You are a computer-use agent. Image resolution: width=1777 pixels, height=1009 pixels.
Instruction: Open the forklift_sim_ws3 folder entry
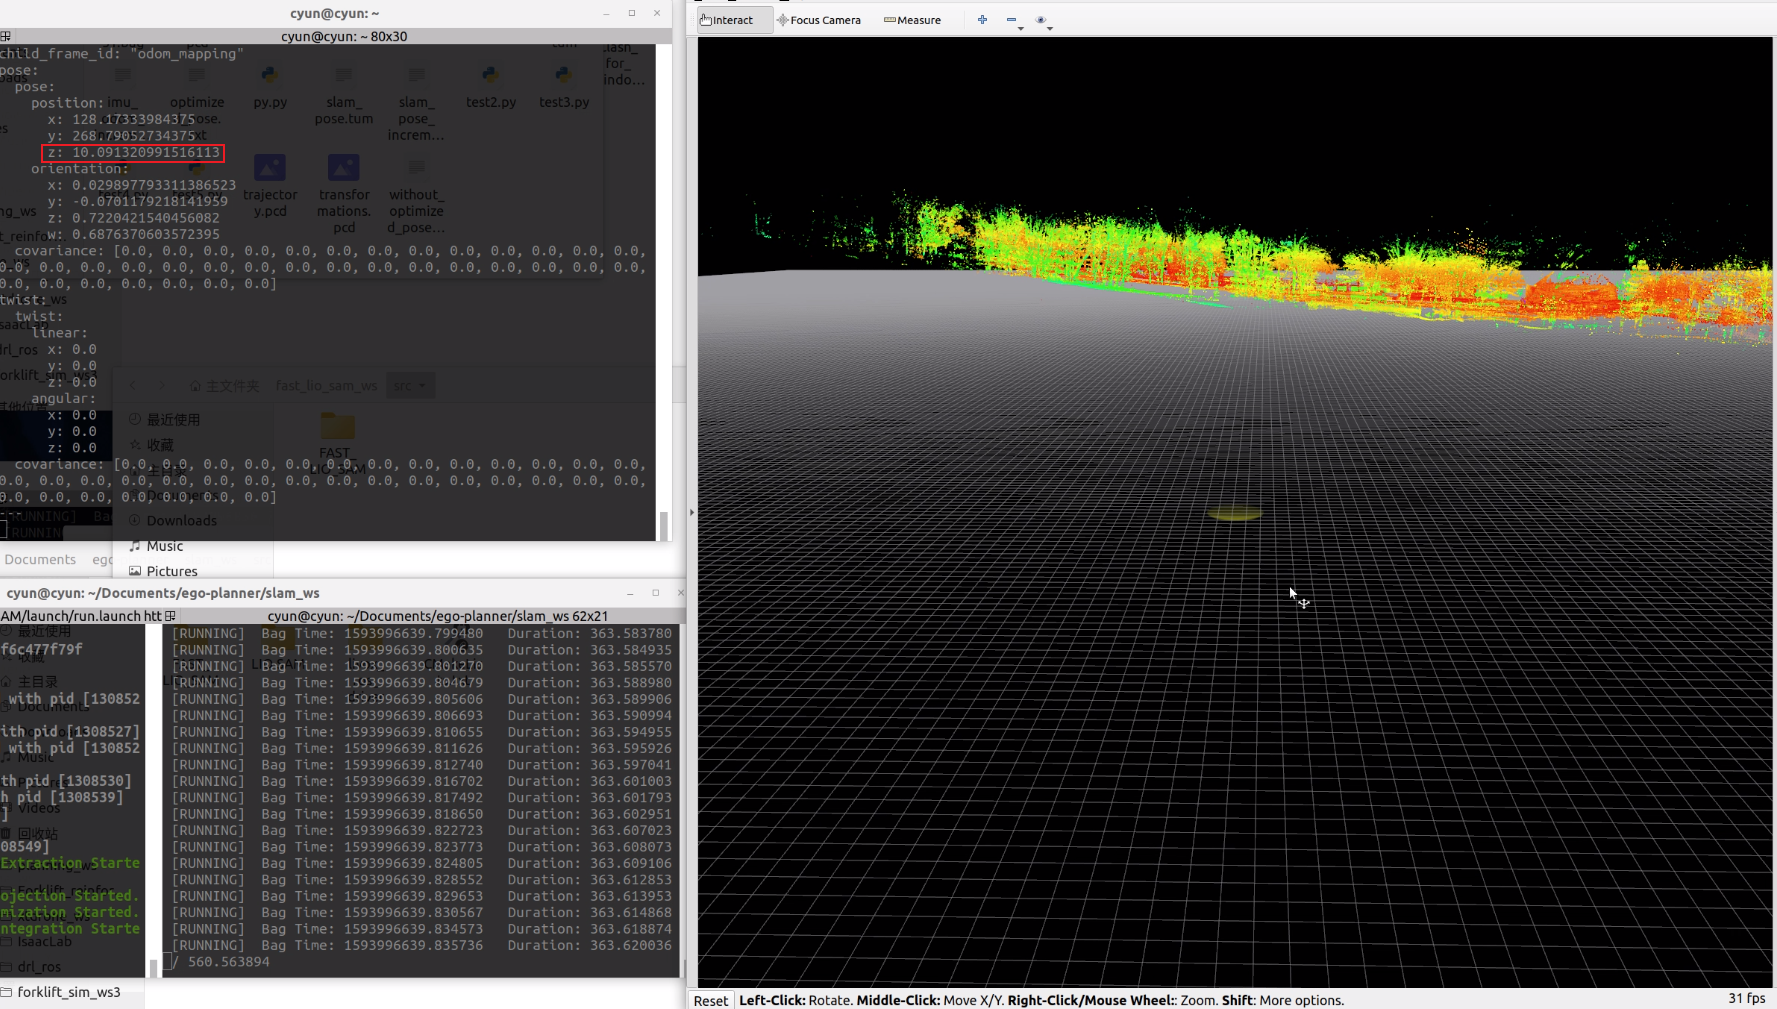pyautogui.click(x=68, y=992)
